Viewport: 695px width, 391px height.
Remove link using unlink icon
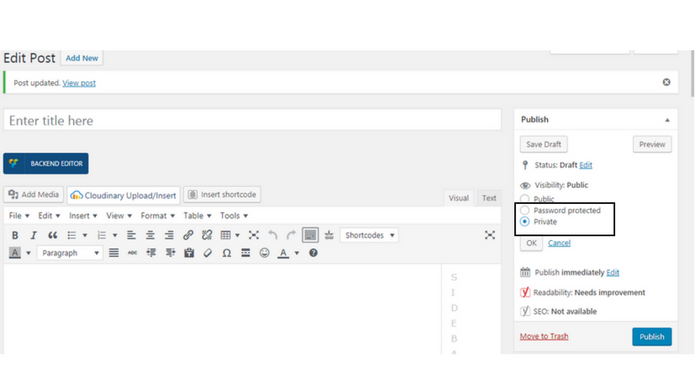(207, 235)
